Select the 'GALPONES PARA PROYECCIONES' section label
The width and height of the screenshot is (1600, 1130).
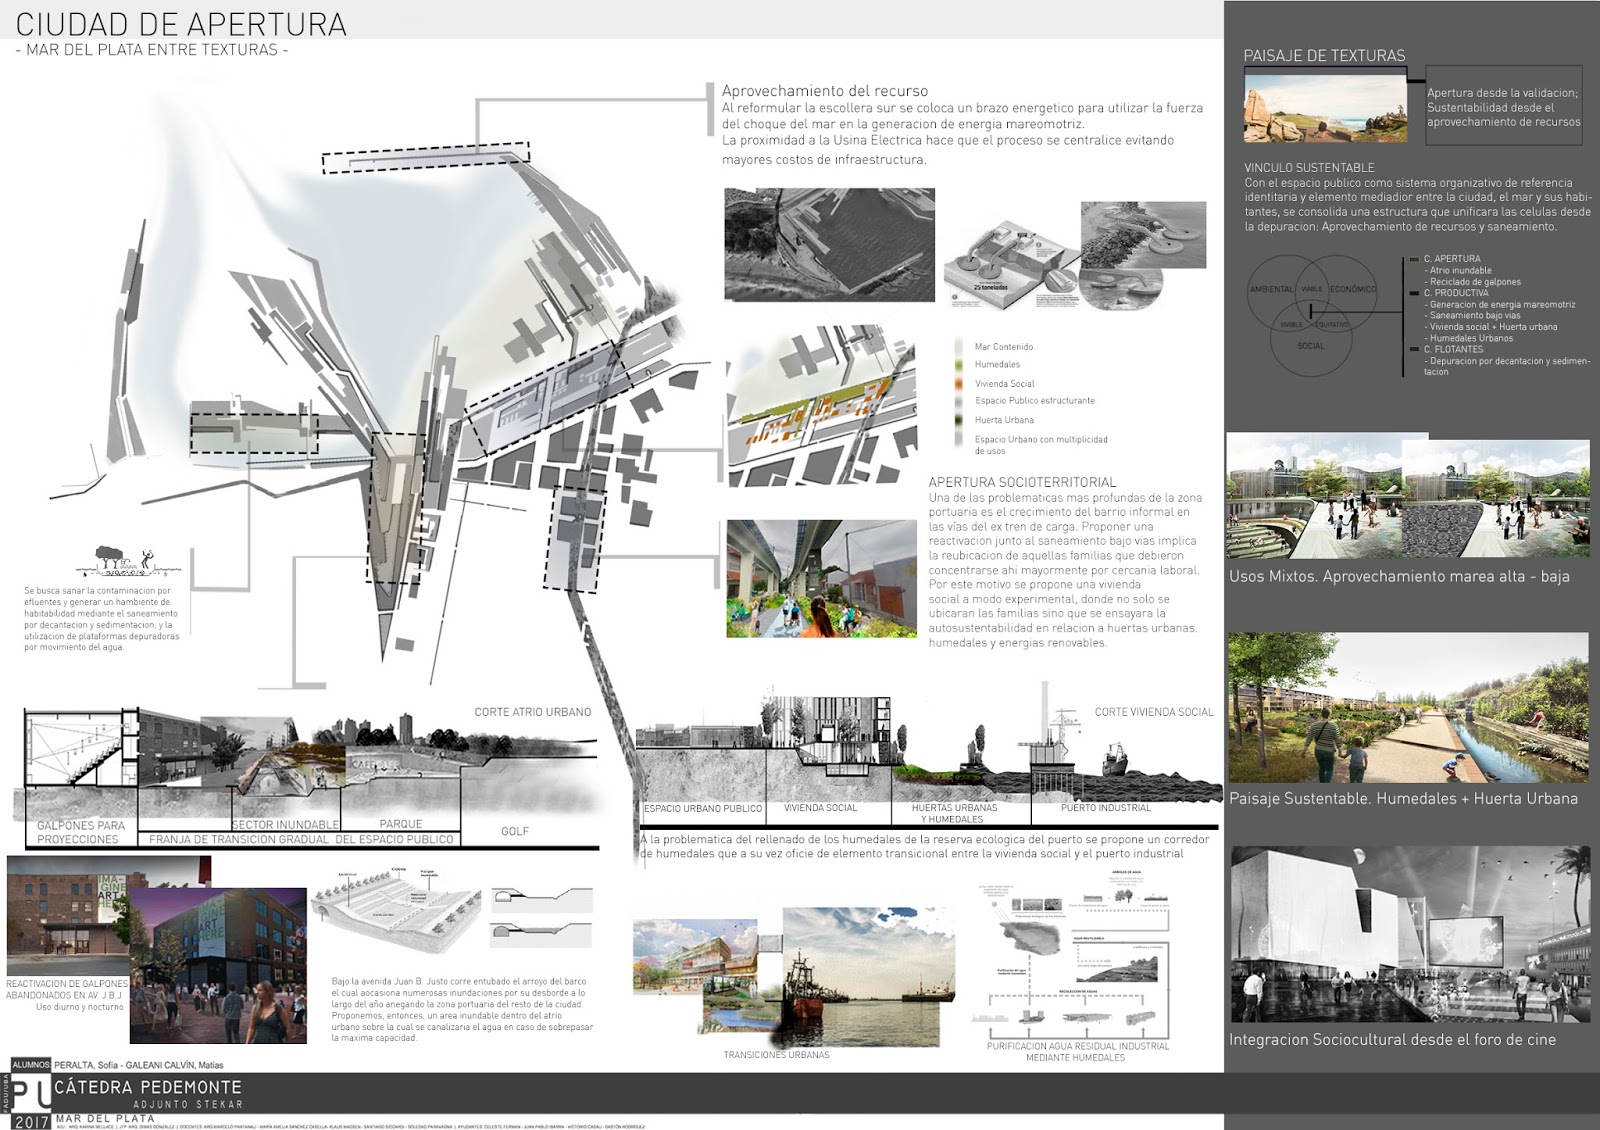click(x=80, y=832)
